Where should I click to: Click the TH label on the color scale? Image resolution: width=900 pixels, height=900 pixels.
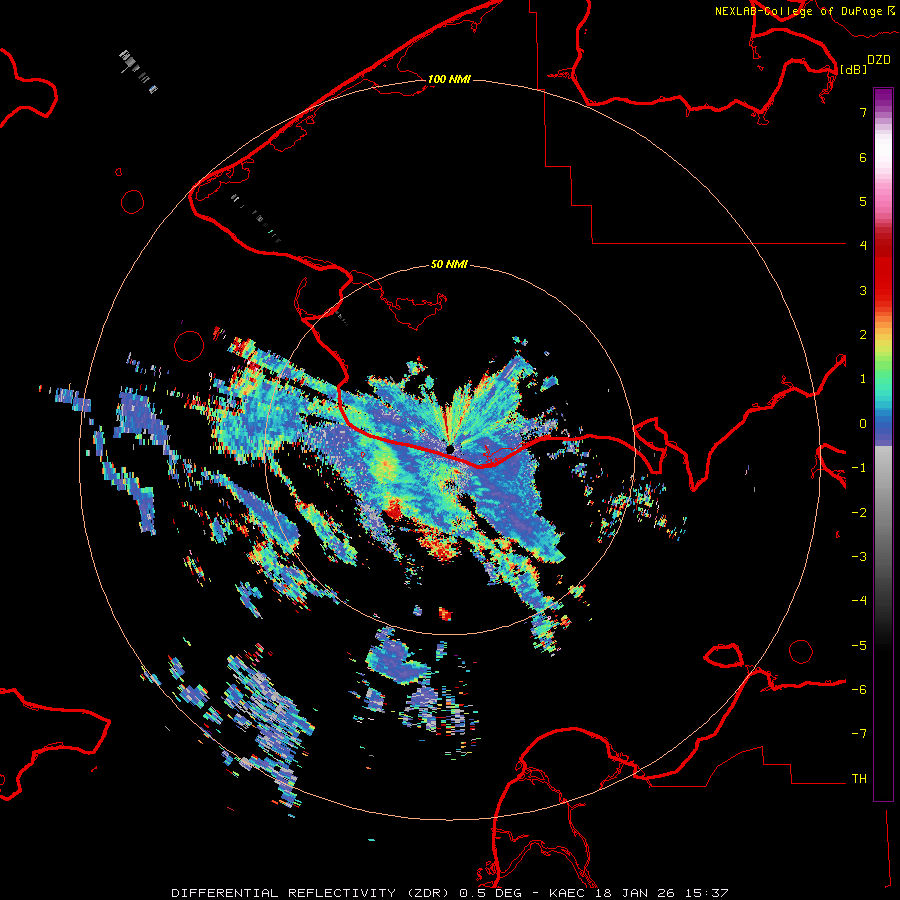(859, 778)
